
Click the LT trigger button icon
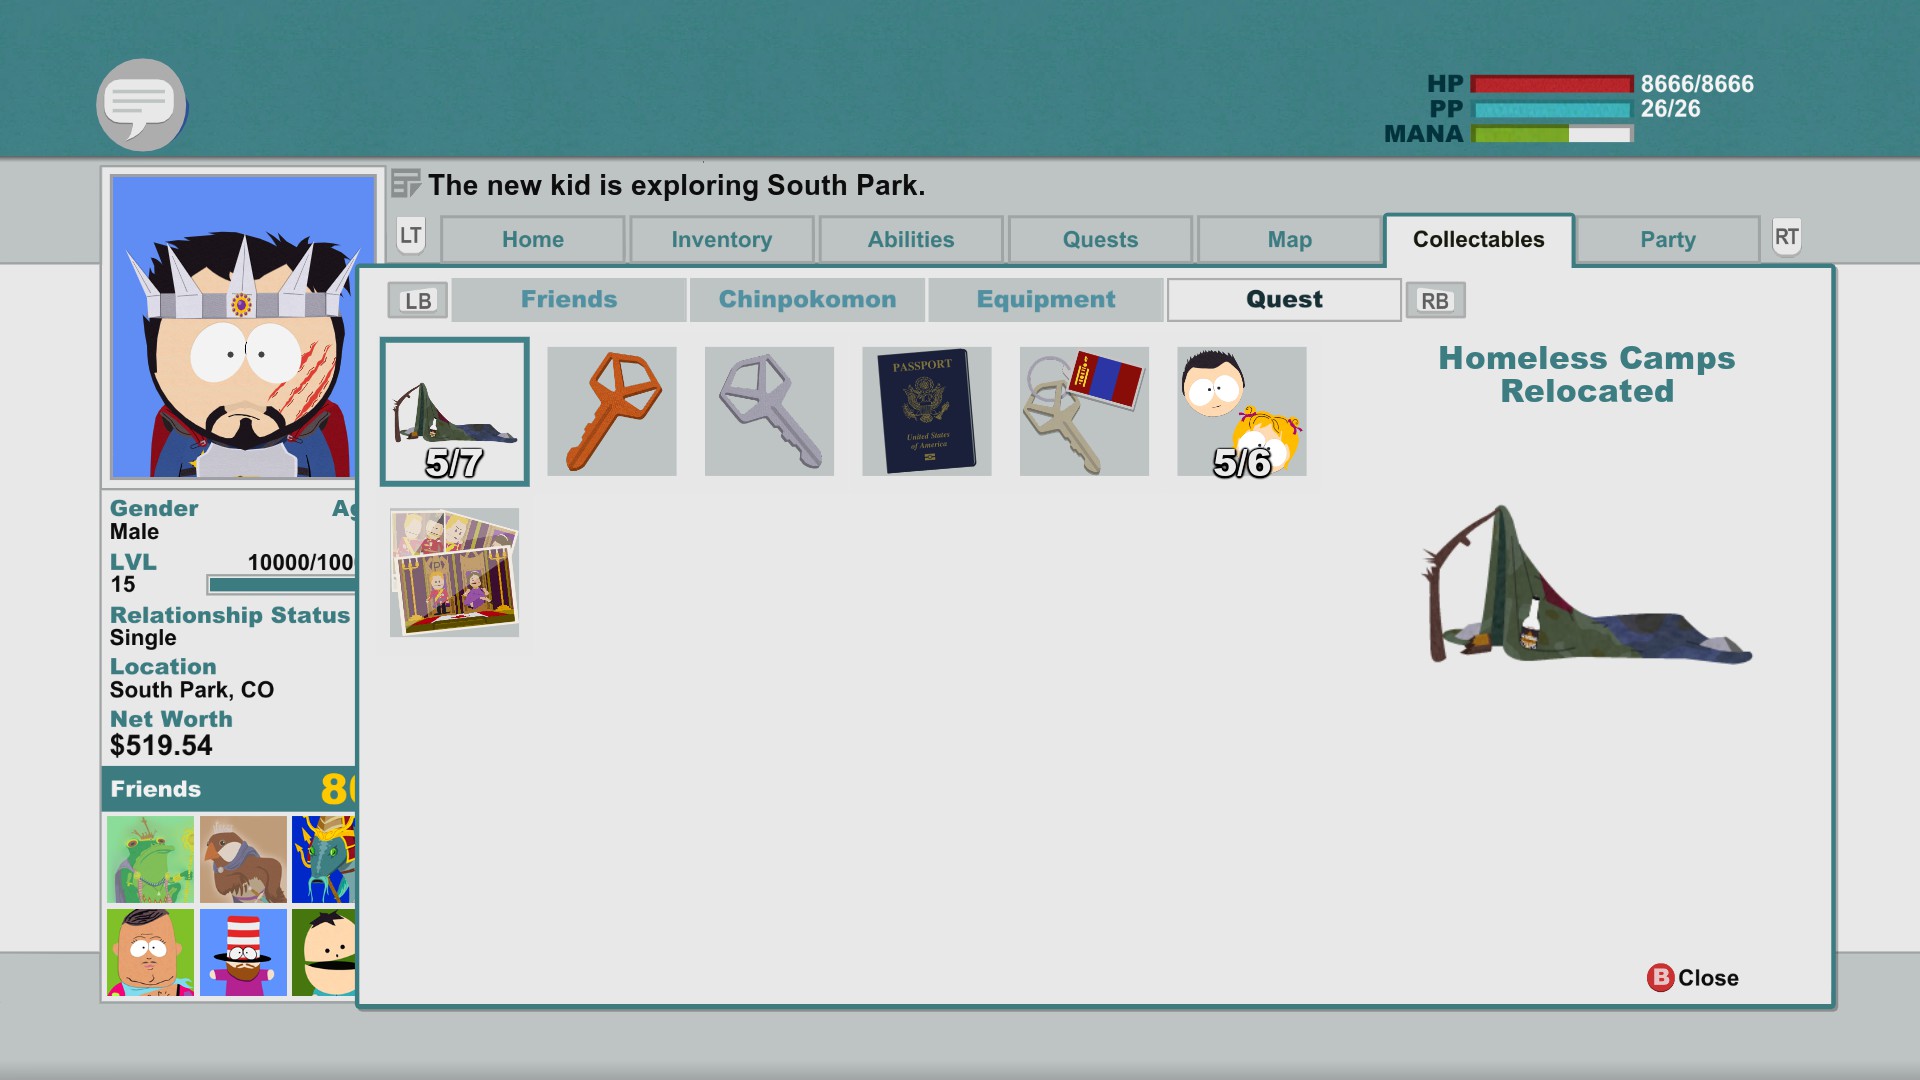pos(411,236)
